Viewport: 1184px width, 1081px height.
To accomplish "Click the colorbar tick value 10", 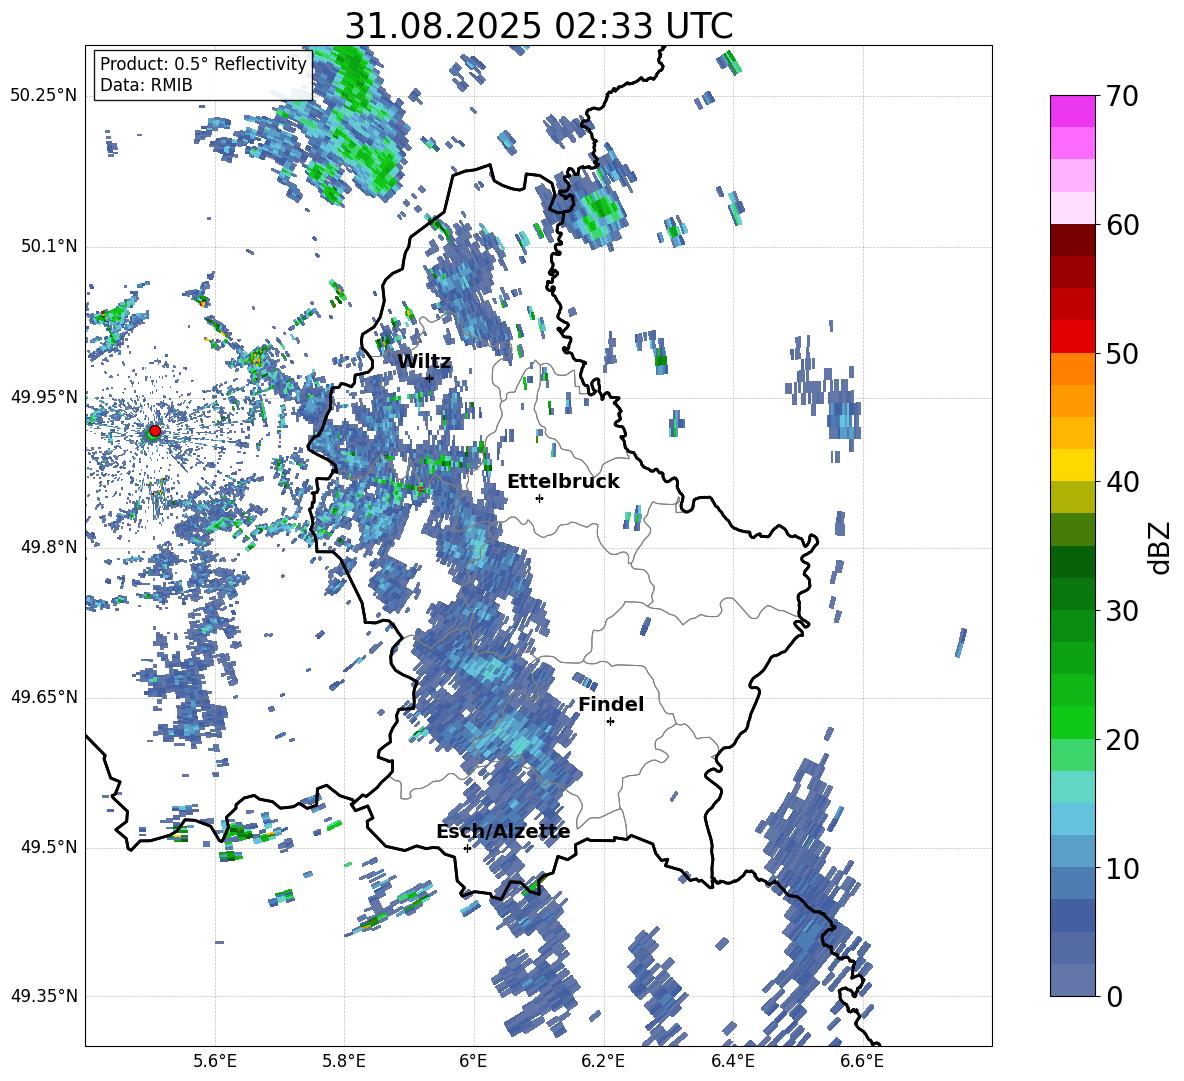I will [x=1122, y=868].
